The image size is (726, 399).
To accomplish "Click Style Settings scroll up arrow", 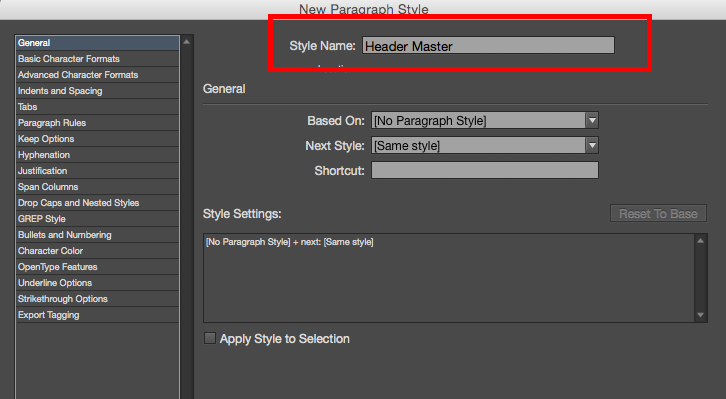I will click(701, 241).
